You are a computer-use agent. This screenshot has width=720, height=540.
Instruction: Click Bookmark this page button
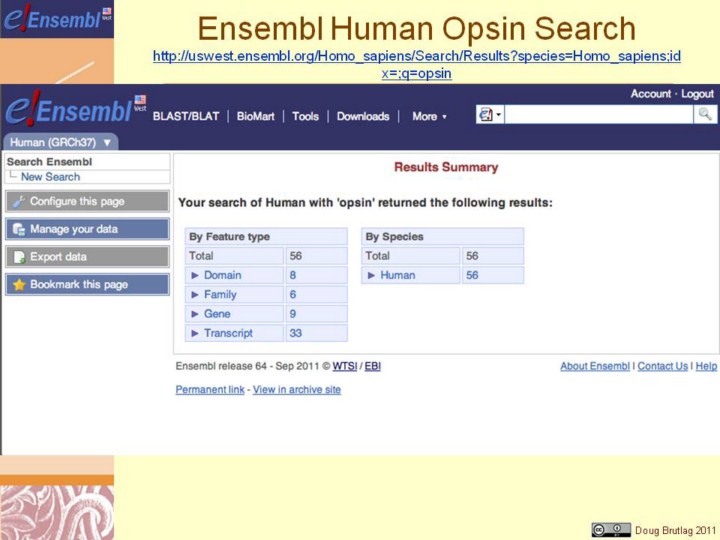[87, 284]
